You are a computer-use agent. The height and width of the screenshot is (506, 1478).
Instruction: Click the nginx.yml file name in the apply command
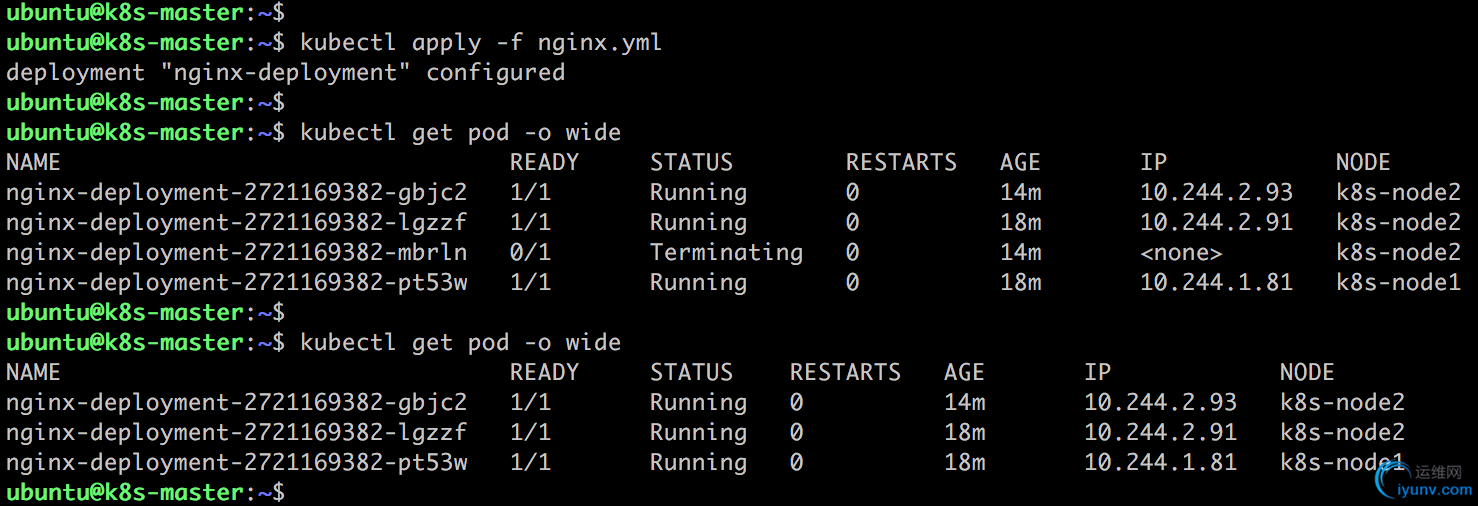(x=600, y=43)
